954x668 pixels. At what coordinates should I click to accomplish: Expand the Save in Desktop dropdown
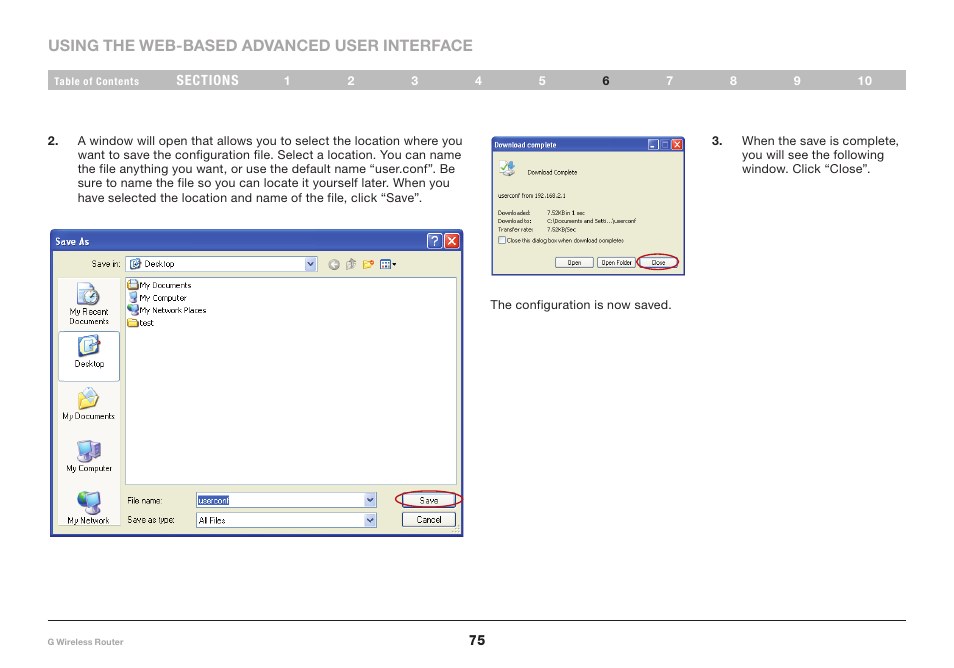(x=310, y=264)
